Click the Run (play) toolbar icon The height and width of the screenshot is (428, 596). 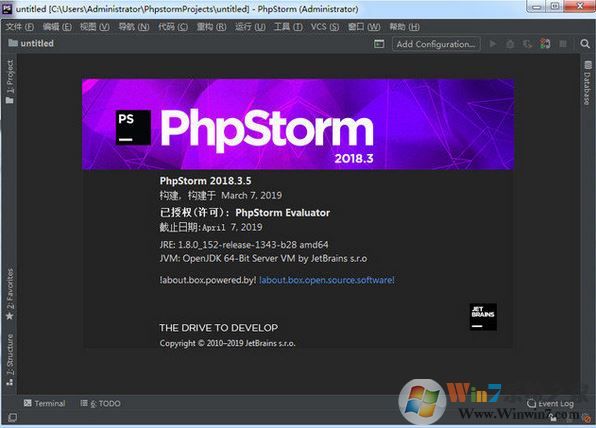coord(493,44)
